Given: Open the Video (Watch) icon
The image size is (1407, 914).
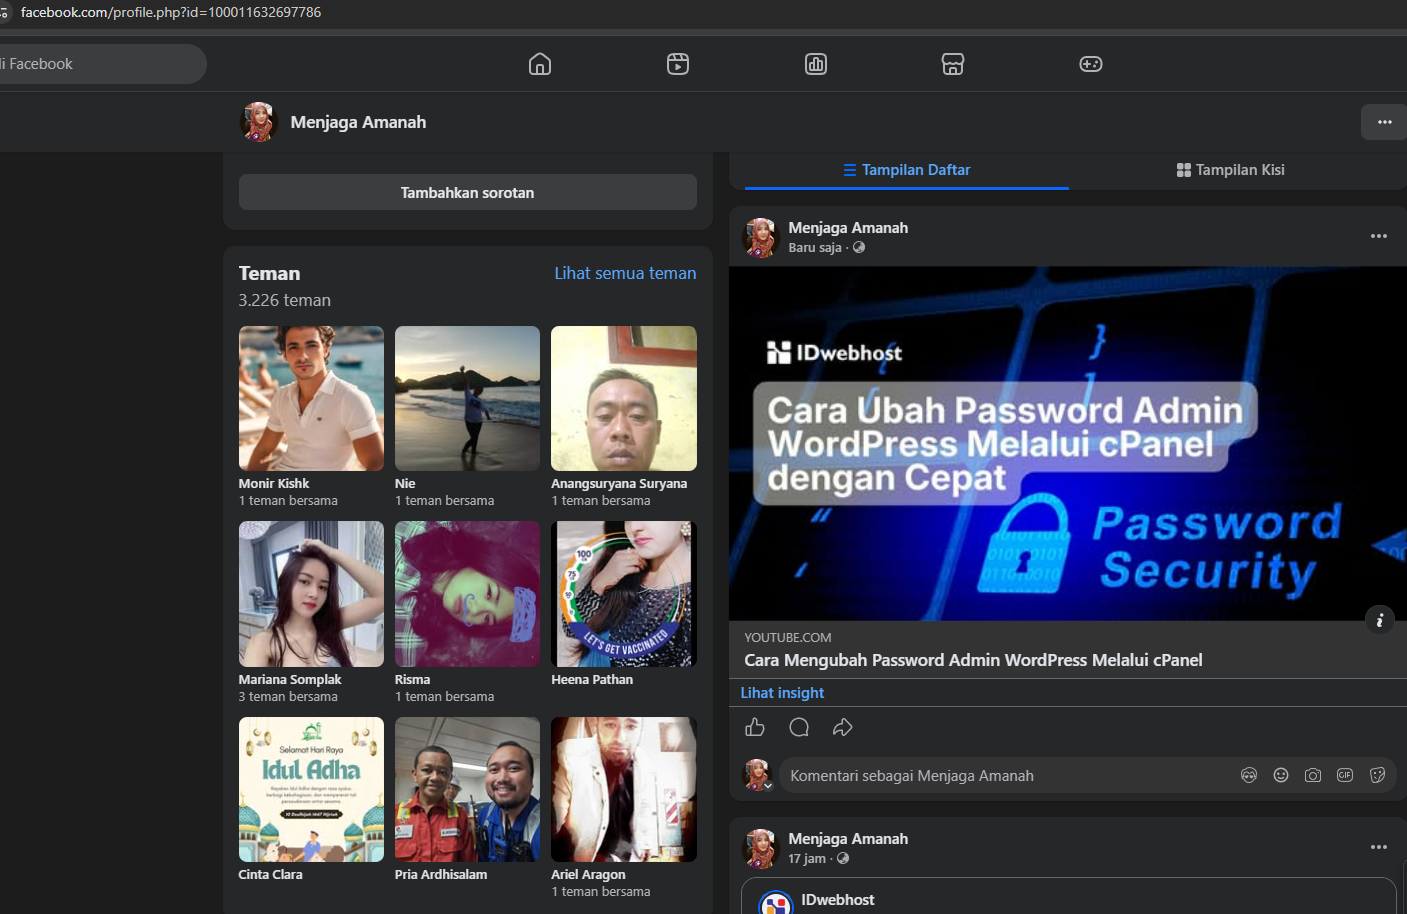Looking at the screenshot, I should point(678,64).
